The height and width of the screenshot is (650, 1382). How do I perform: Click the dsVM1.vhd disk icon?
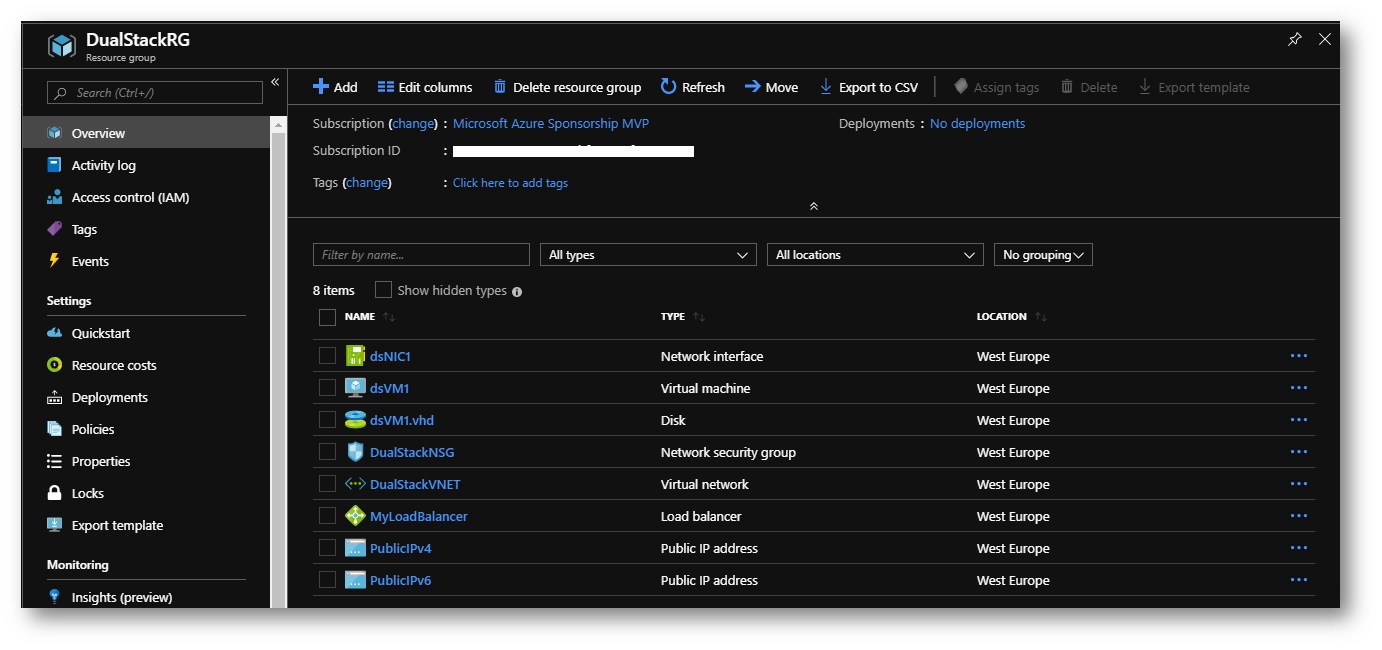pyautogui.click(x=355, y=420)
